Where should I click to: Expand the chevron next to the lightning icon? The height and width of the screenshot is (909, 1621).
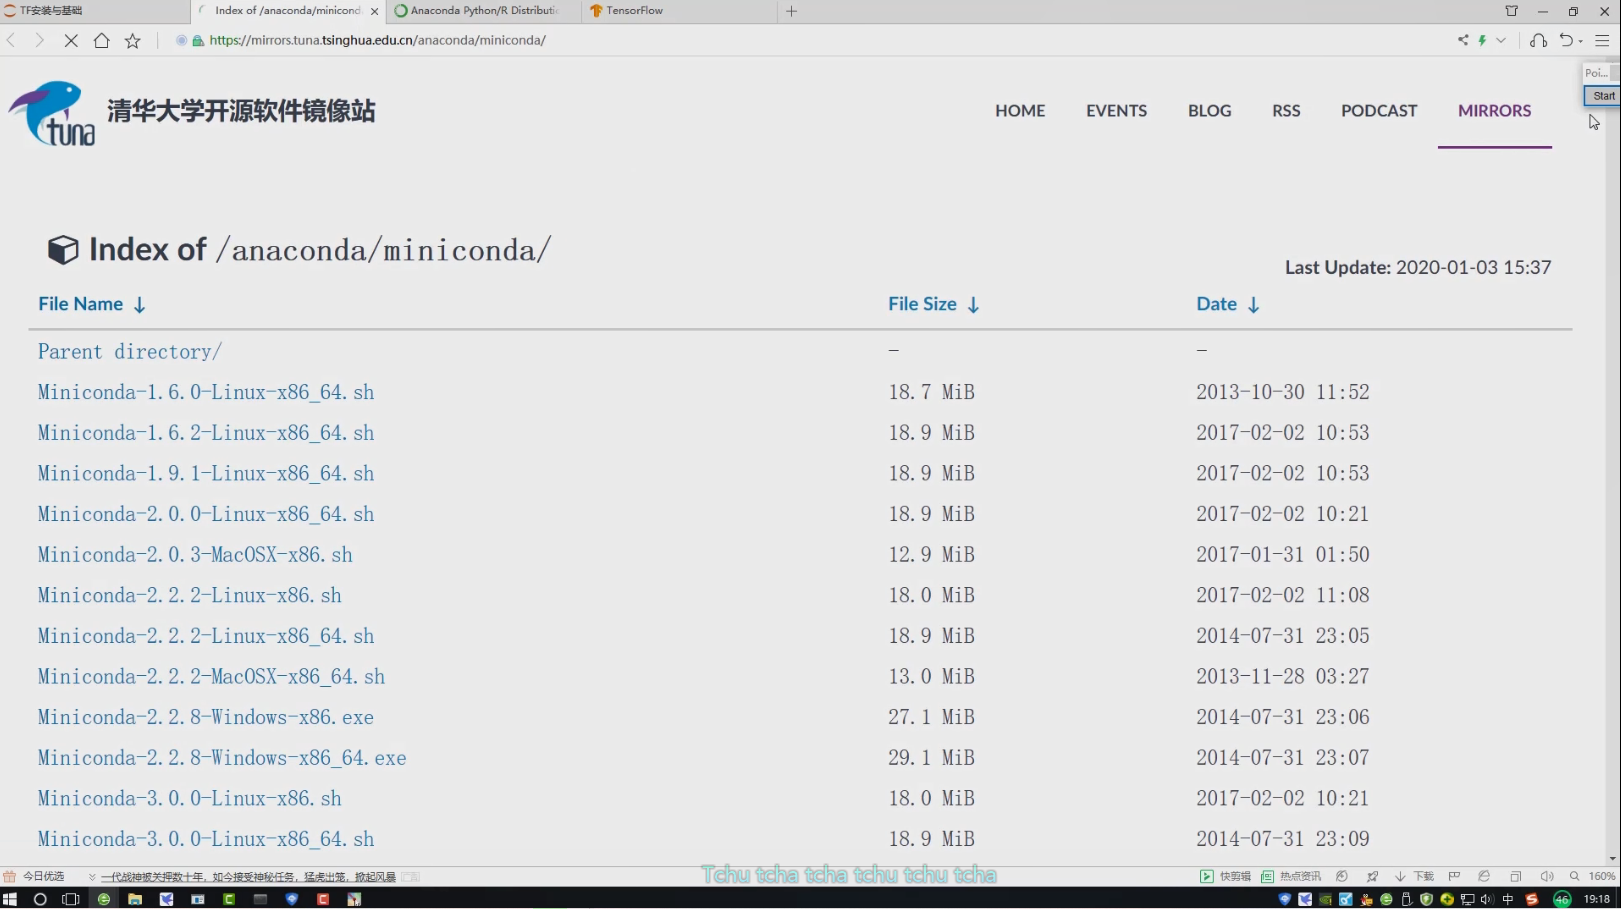coord(1501,40)
